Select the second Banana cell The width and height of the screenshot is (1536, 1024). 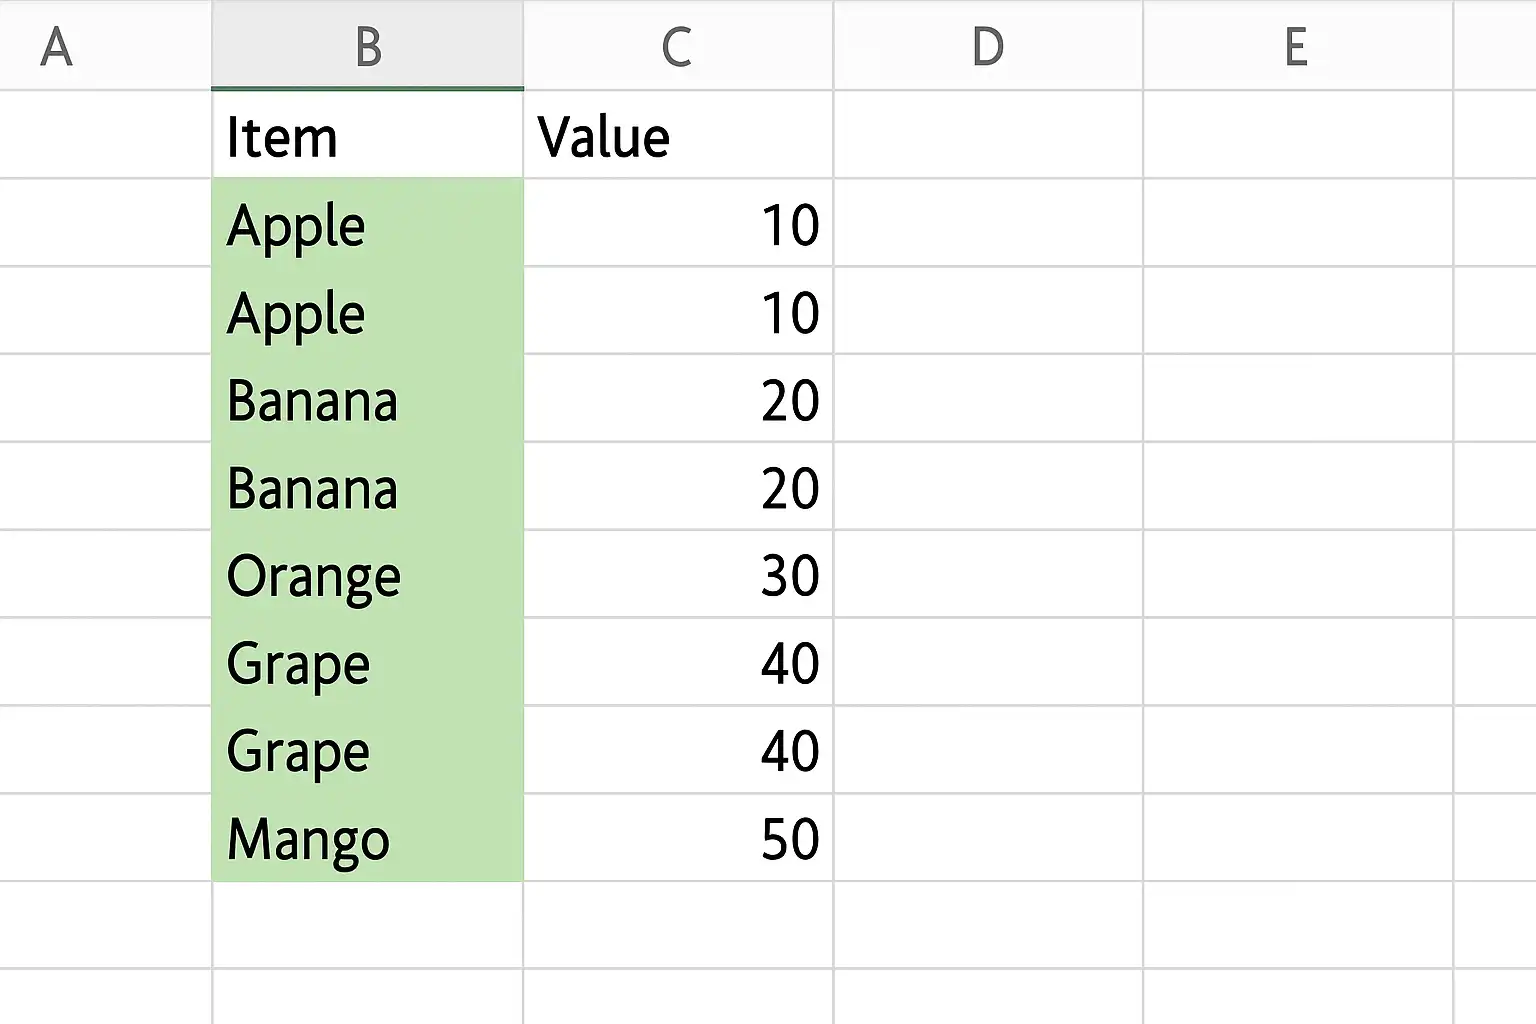click(367, 486)
